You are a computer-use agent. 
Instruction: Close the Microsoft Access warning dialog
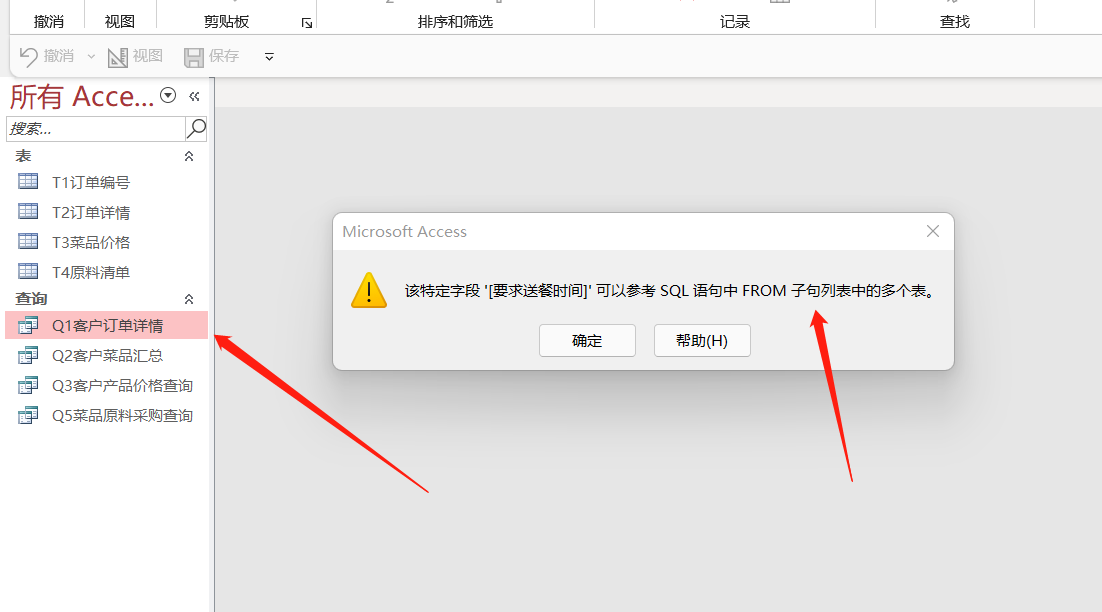[x=933, y=231]
